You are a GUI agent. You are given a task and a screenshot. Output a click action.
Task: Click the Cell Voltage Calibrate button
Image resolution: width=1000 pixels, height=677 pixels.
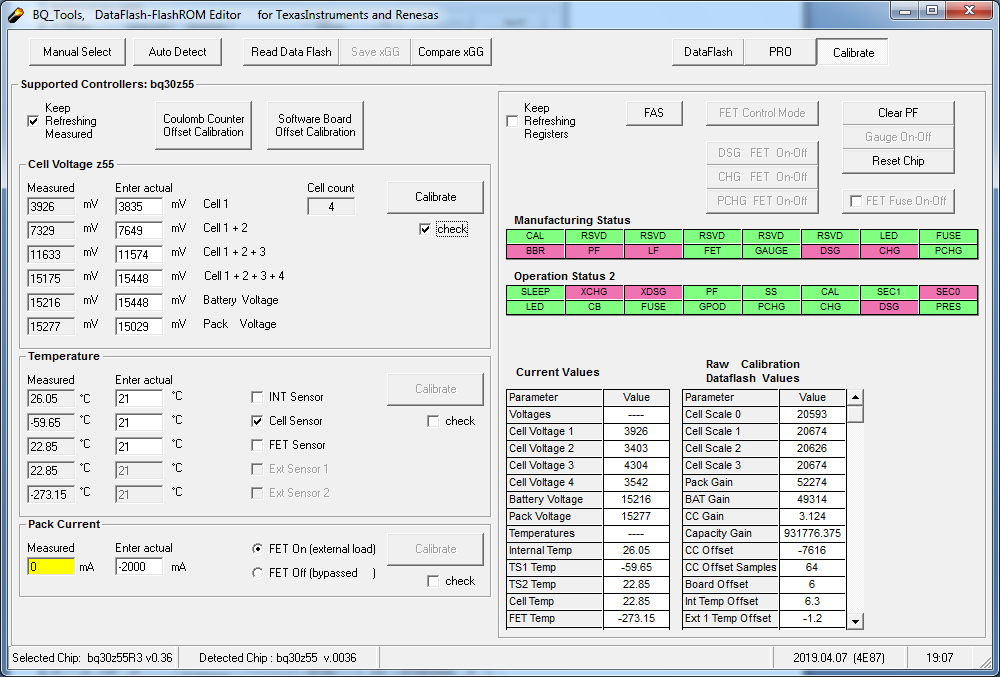[436, 197]
